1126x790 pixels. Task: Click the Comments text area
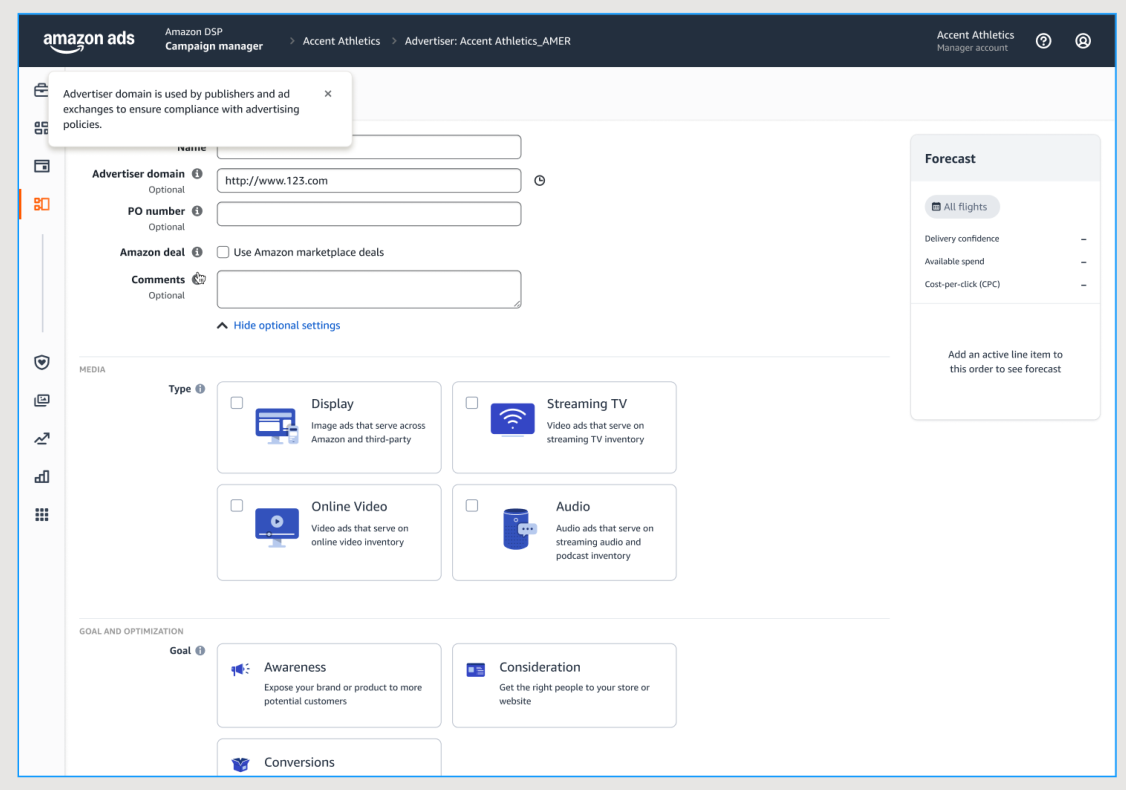click(x=369, y=289)
